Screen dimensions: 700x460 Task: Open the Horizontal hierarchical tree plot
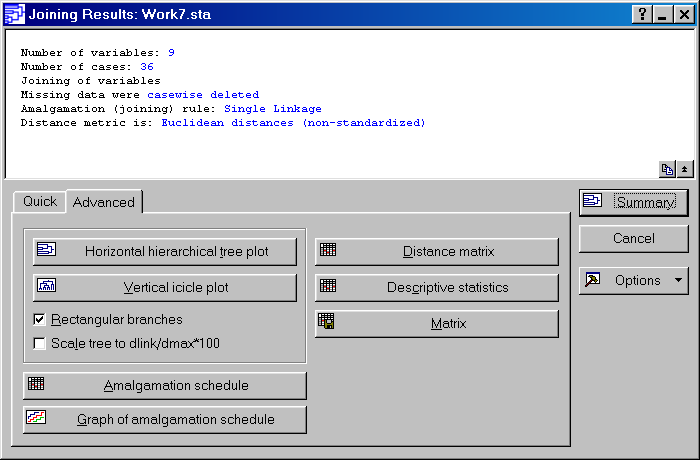165,251
